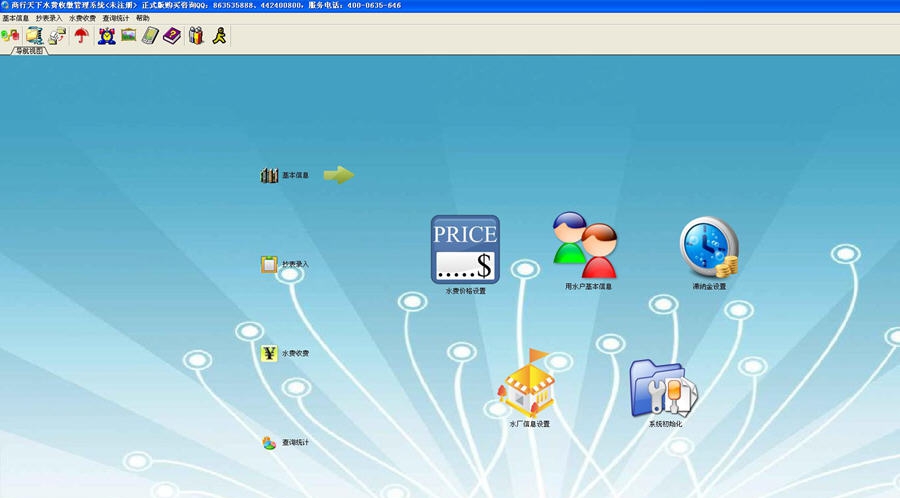Click the blue alarm clock toolbar icon
This screenshot has height=498, width=900.
click(107, 36)
